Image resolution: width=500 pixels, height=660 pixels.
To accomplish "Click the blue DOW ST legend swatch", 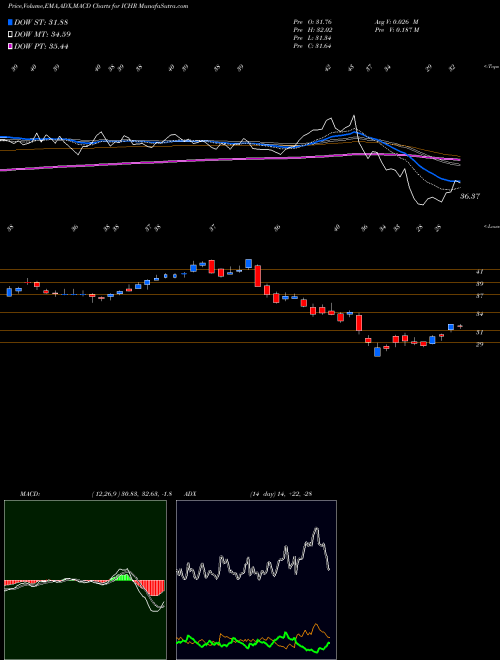I will tap(11, 22).
